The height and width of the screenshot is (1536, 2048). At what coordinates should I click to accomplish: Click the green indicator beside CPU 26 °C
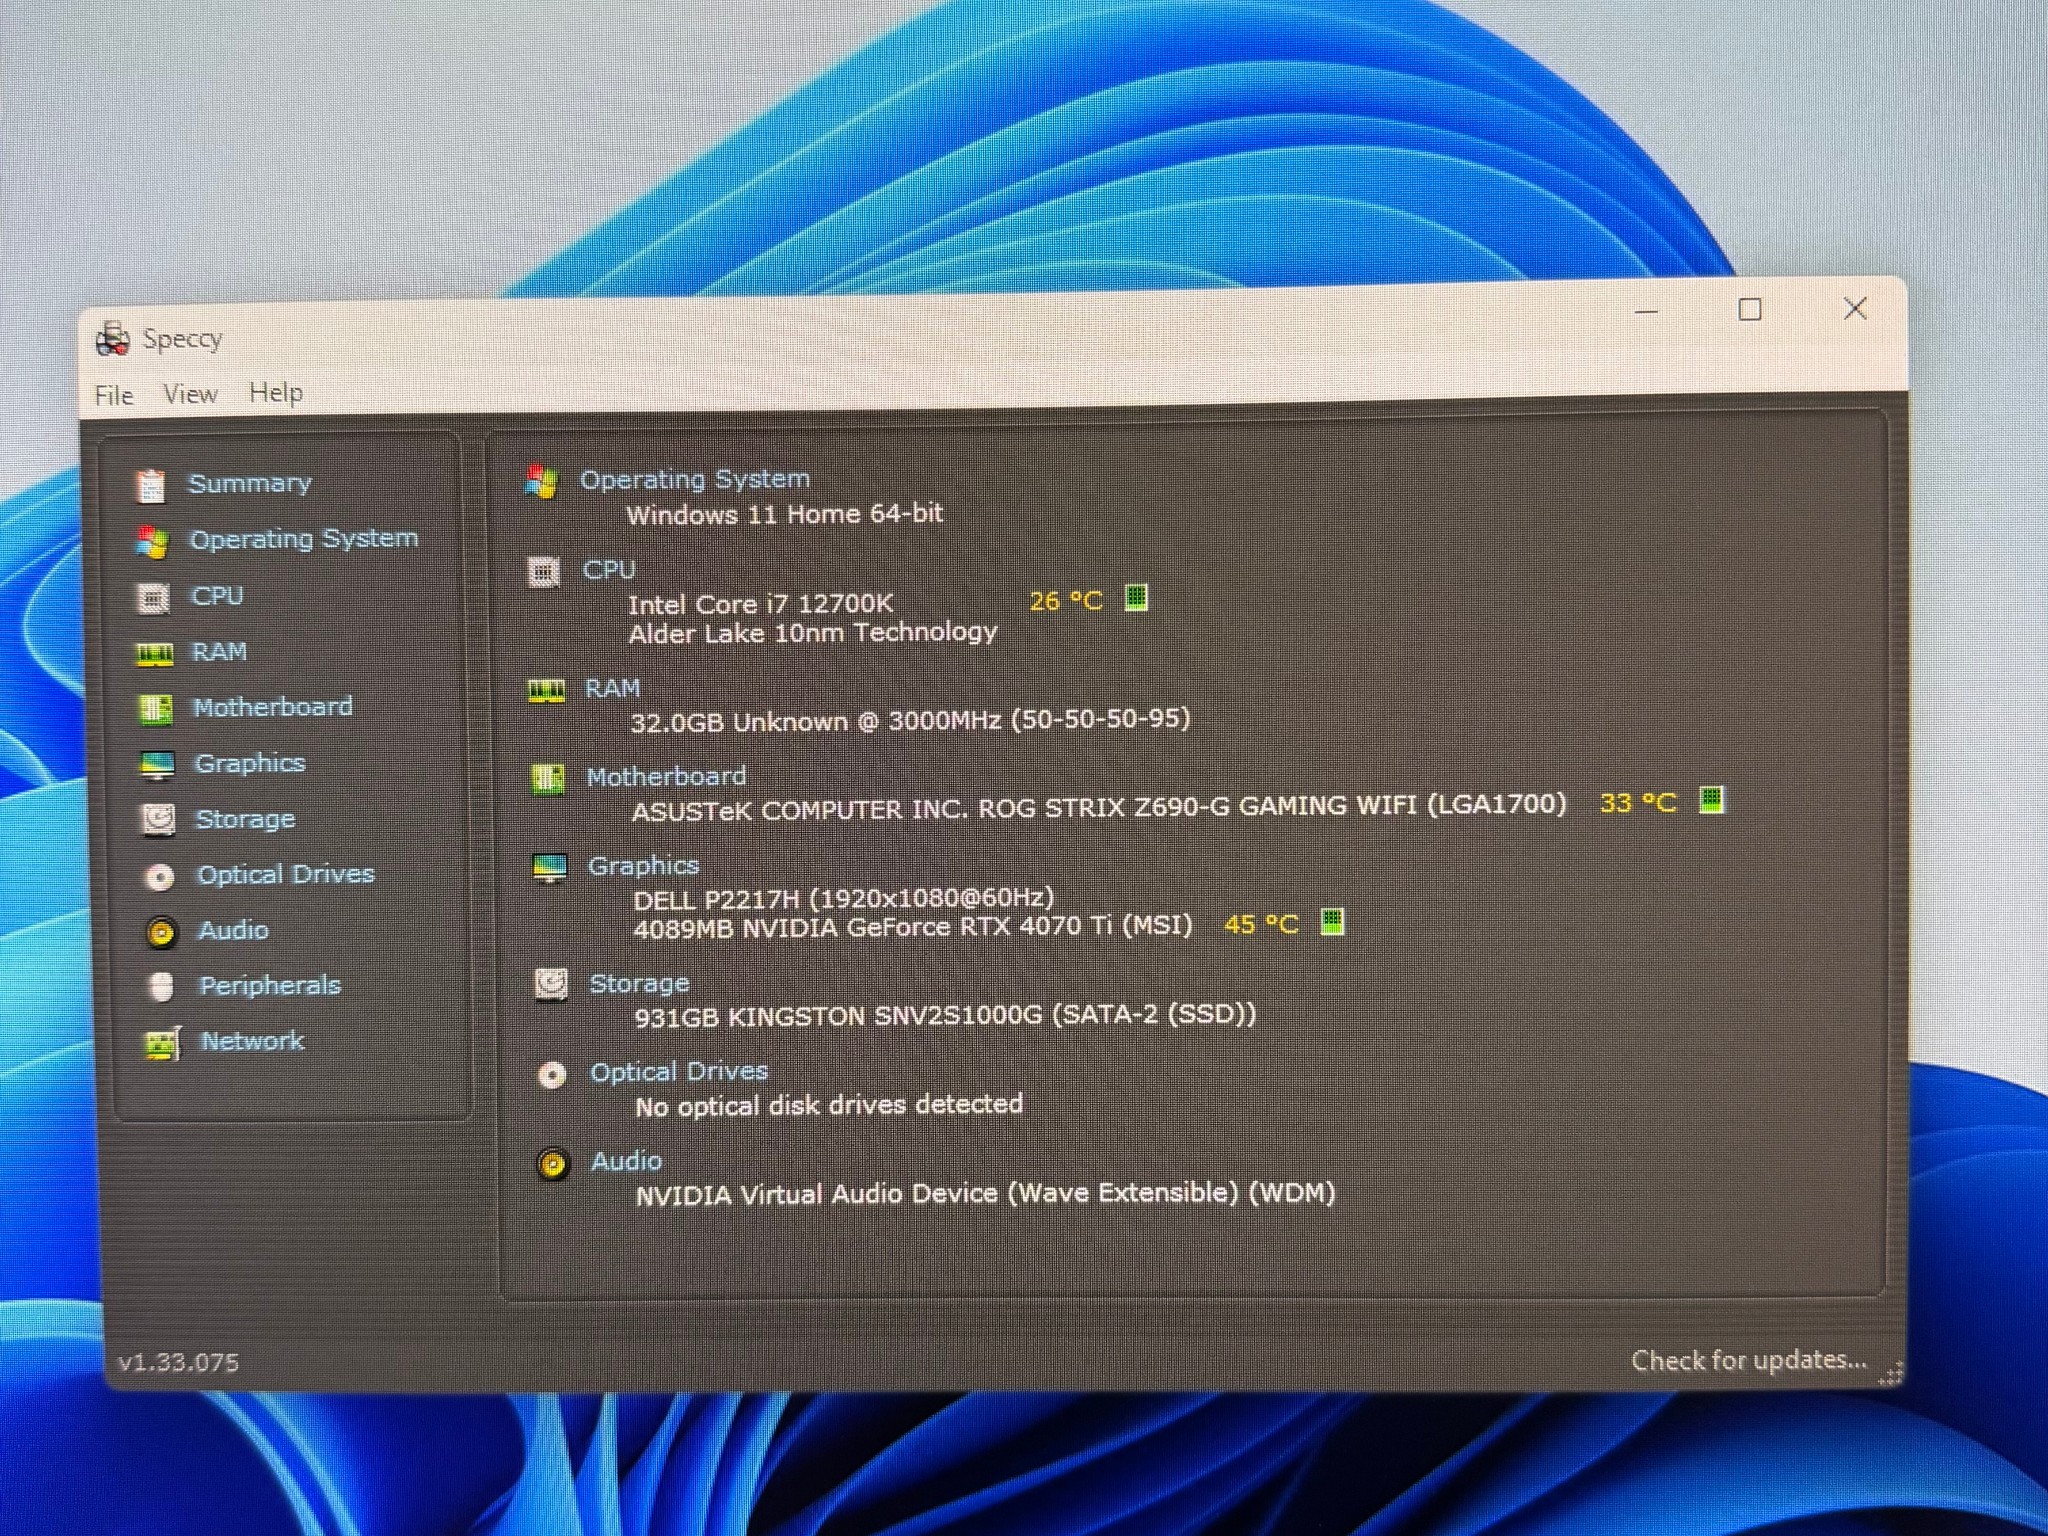click(1136, 598)
